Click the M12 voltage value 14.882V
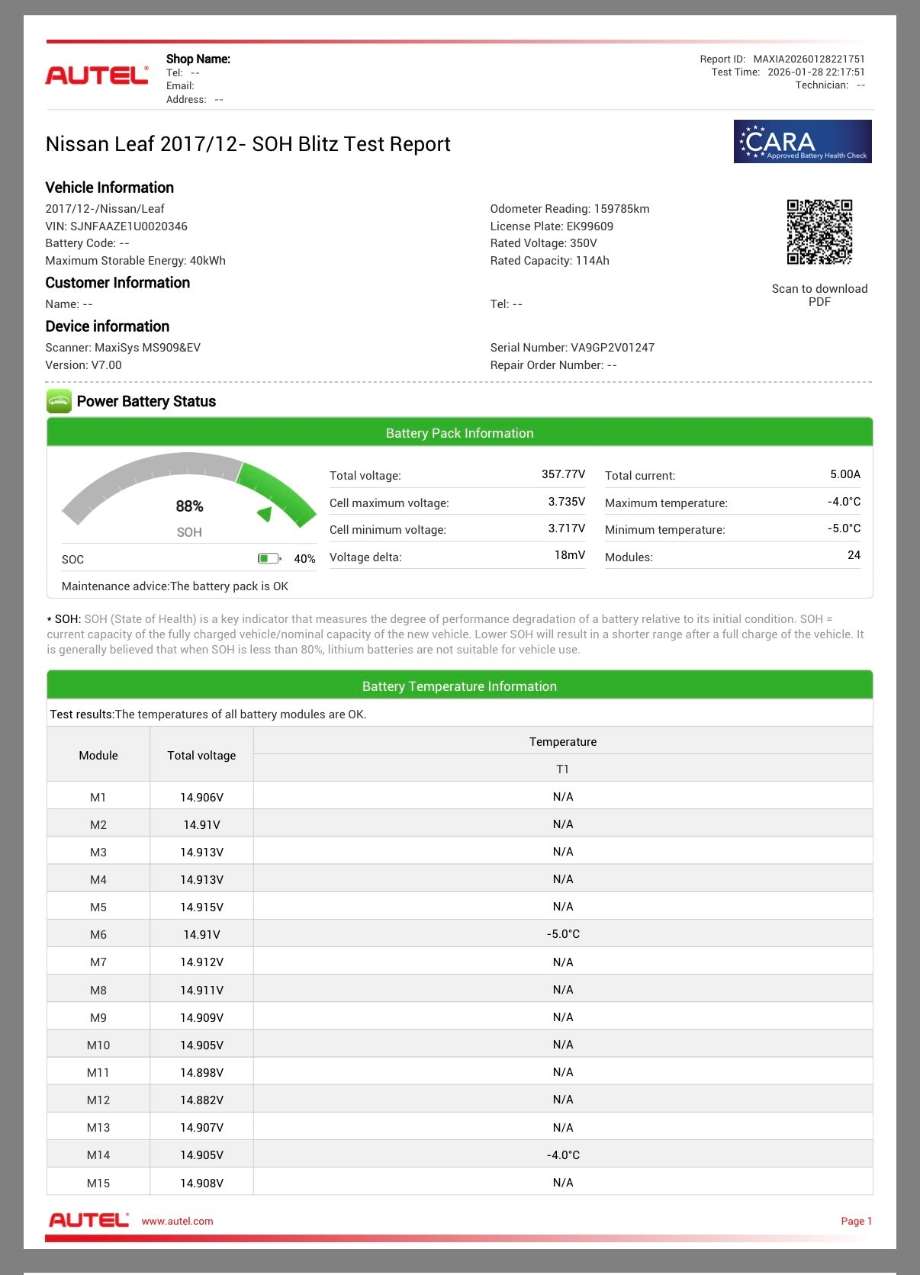This screenshot has width=920, height=1275. tap(202, 1100)
